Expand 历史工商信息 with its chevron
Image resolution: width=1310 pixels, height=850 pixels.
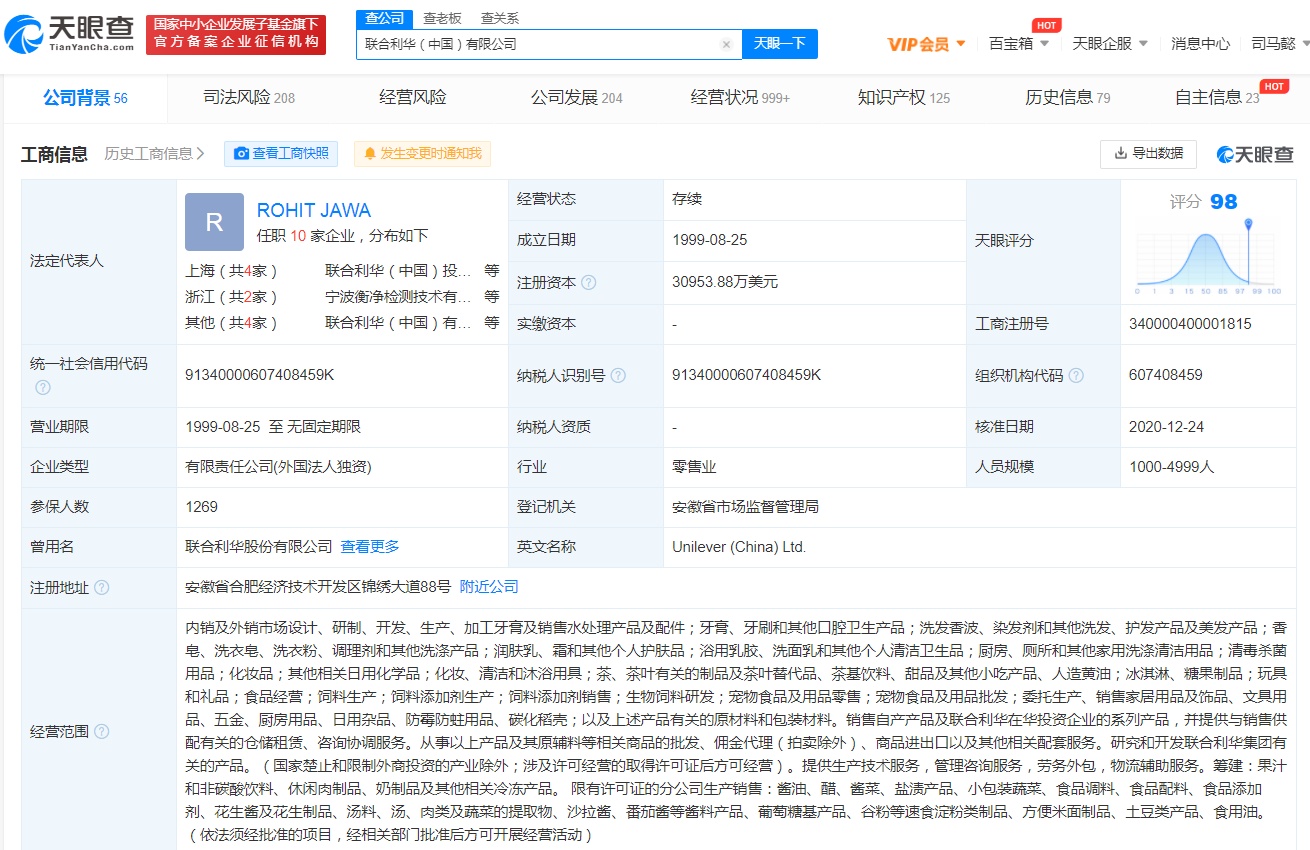click(x=155, y=153)
